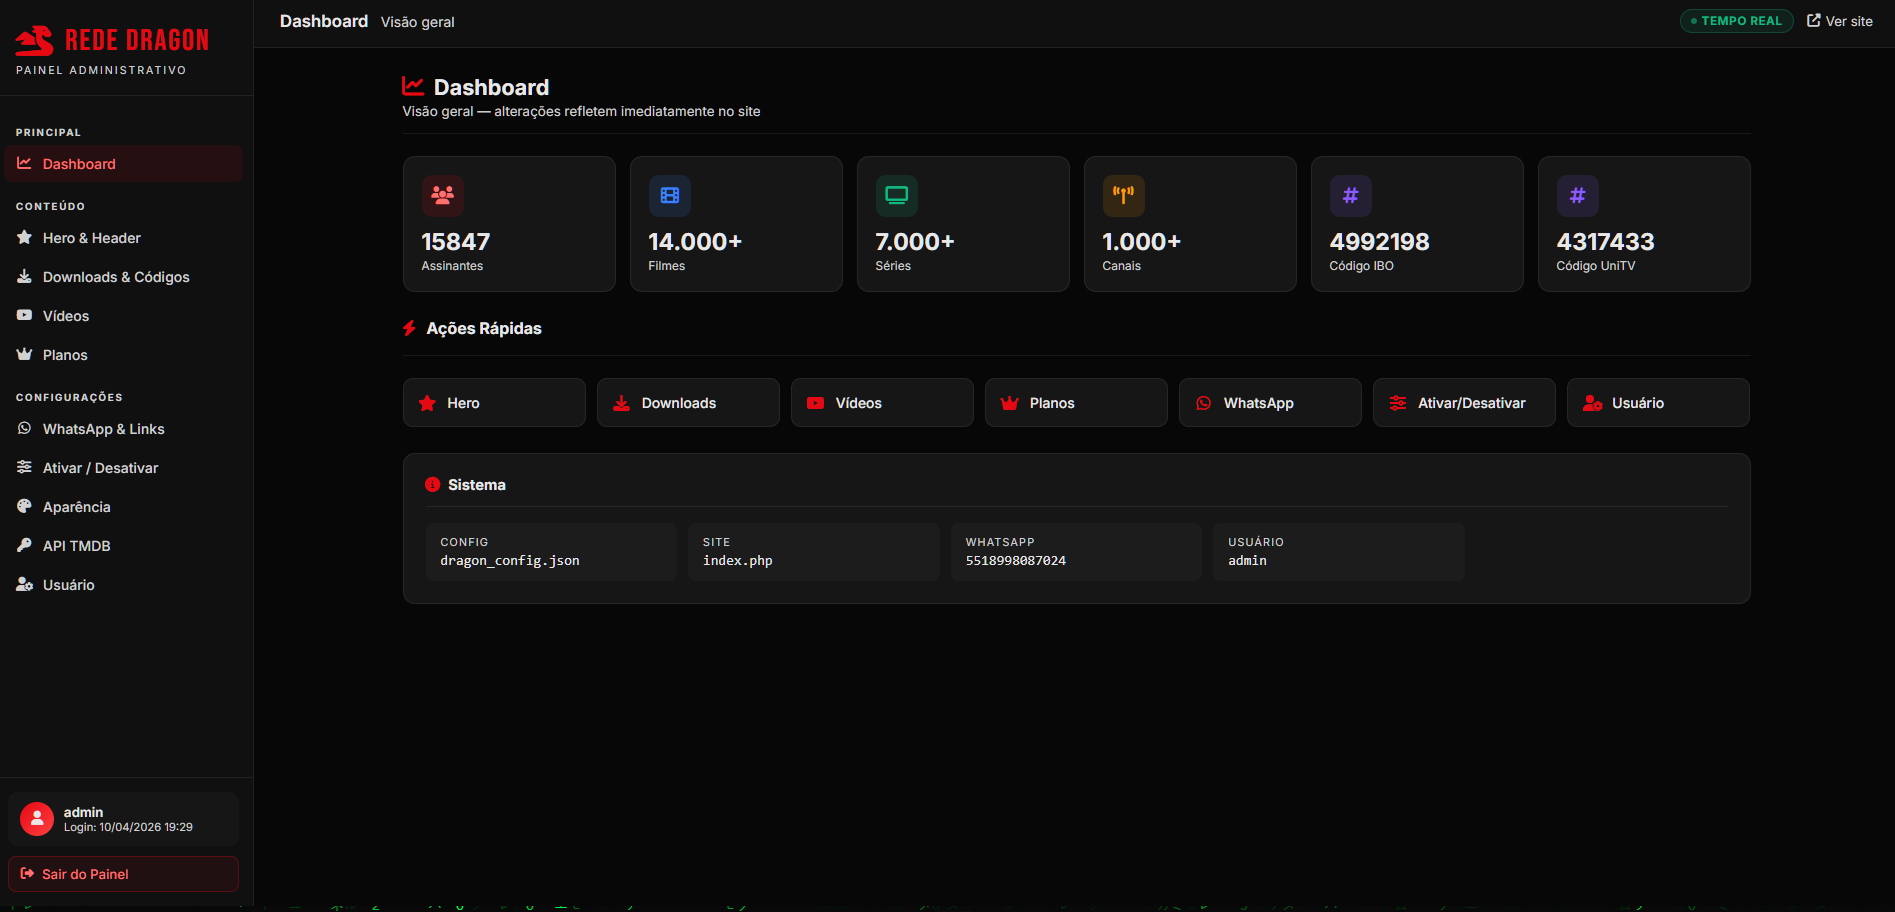Click the lightning icon beside Ações Rápidas
The width and height of the screenshot is (1895, 912).
[x=409, y=328]
